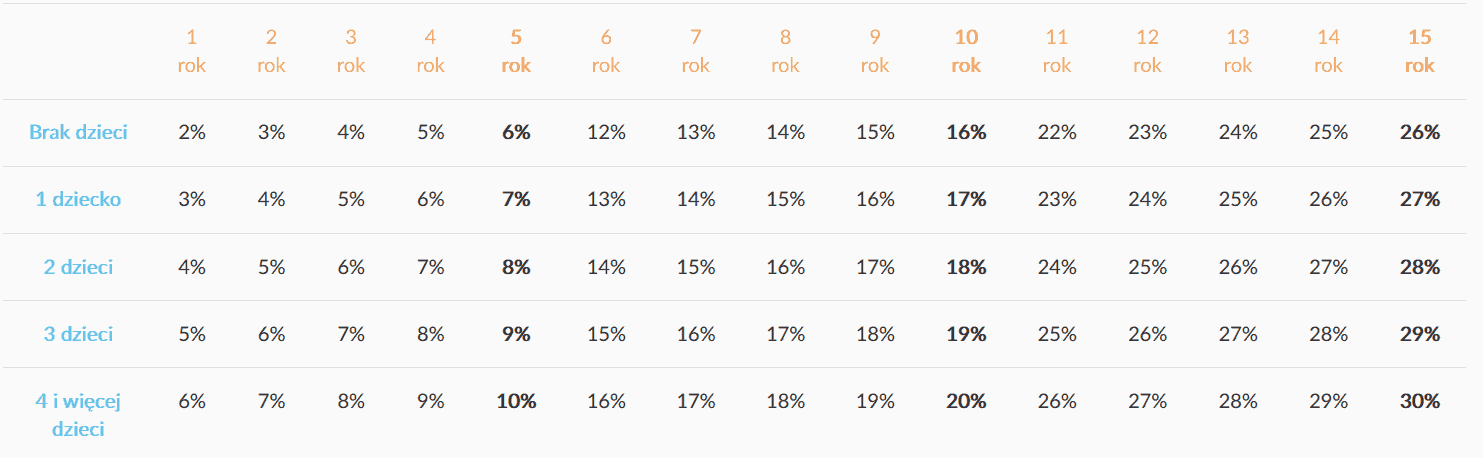Image resolution: width=1483 pixels, height=458 pixels.
Task: Select the bold '5 rok' column header
Action: (x=516, y=51)
